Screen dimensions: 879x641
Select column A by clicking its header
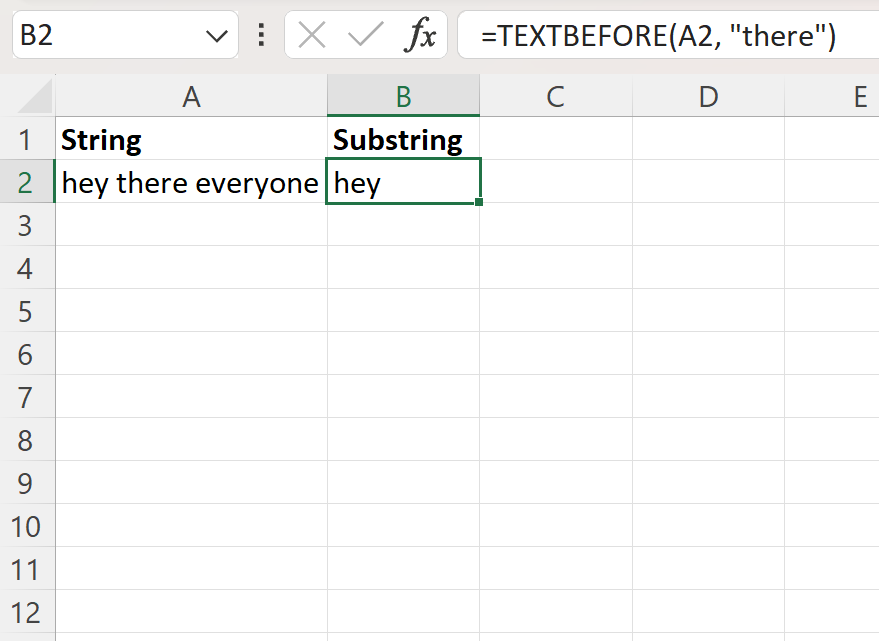coord(190,96)
